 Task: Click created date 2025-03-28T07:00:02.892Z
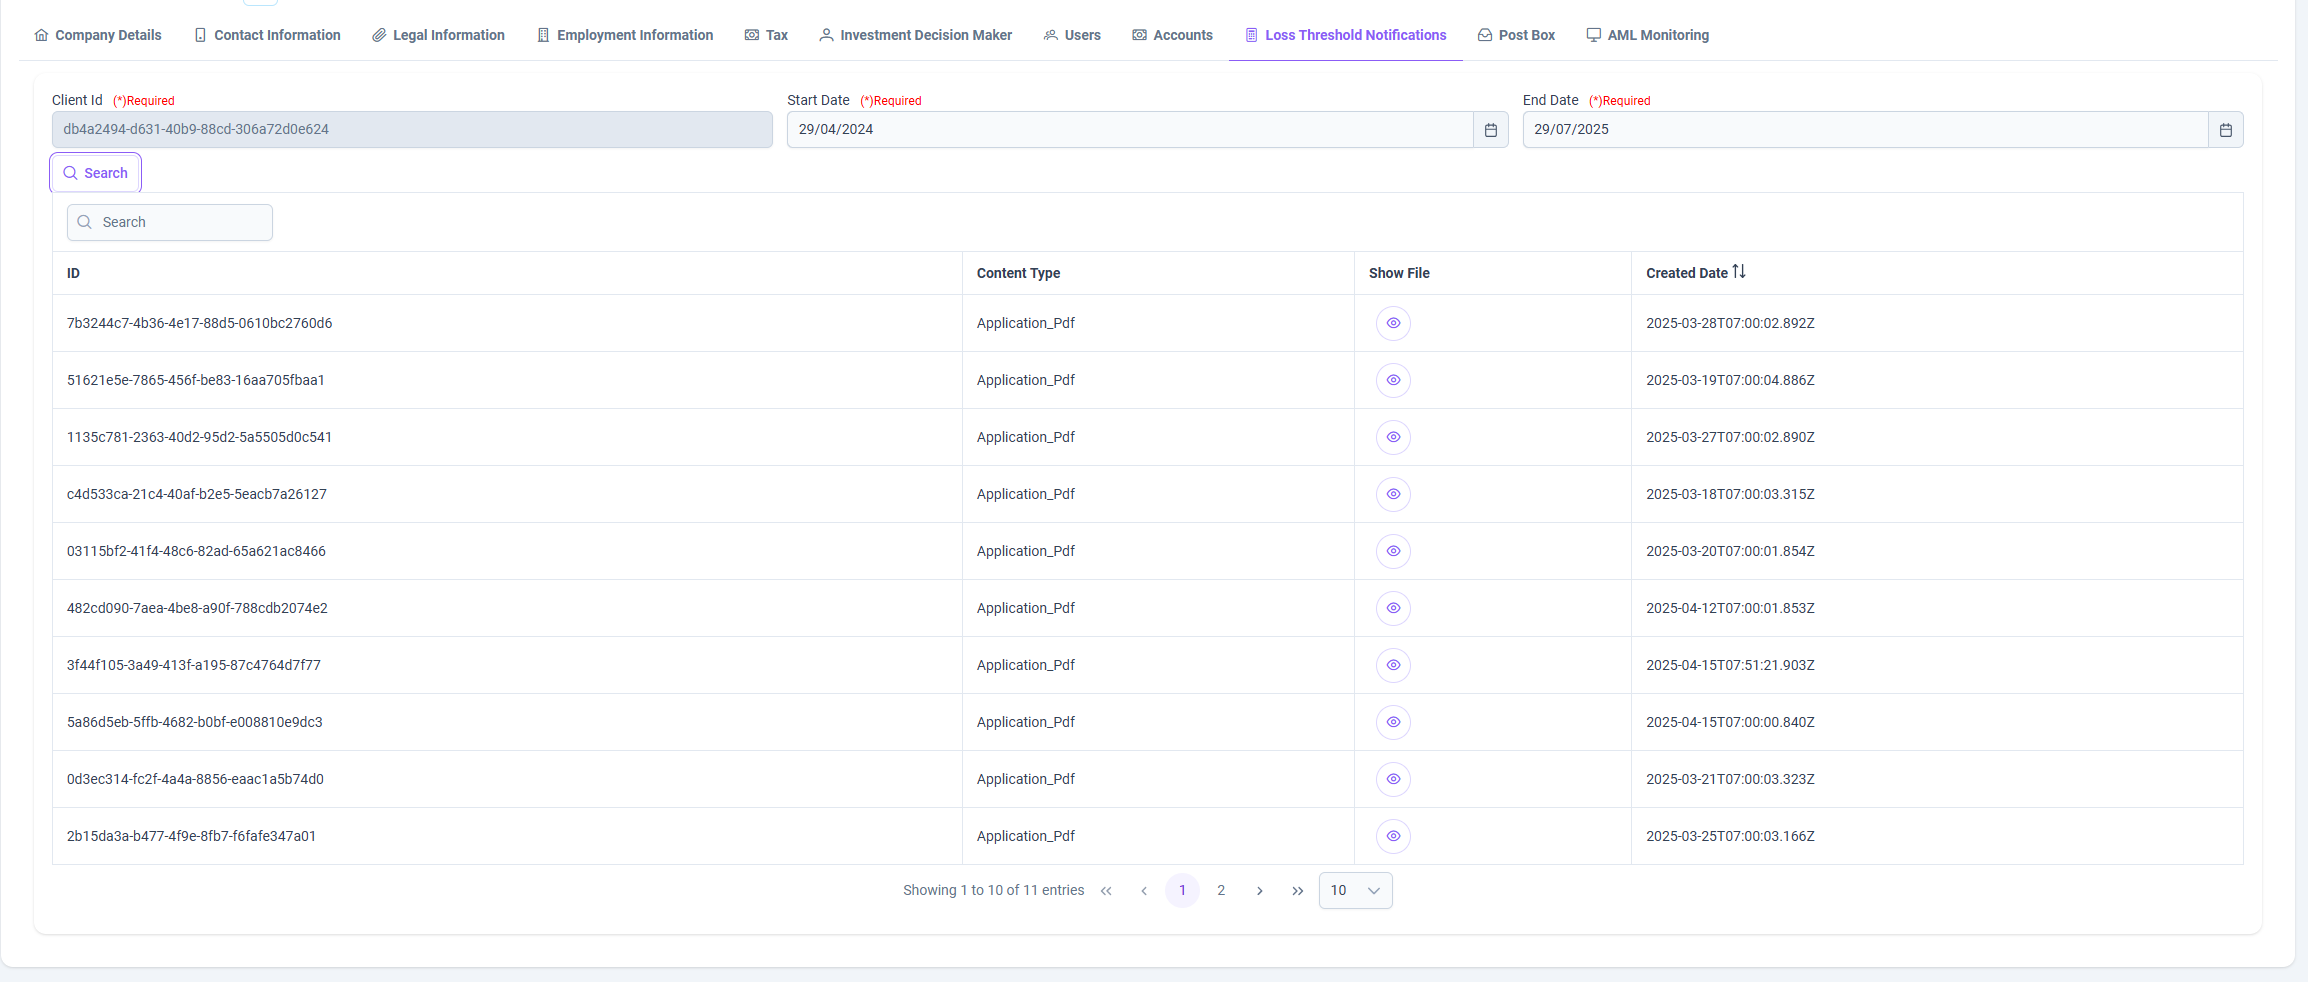click(1730, 323)
